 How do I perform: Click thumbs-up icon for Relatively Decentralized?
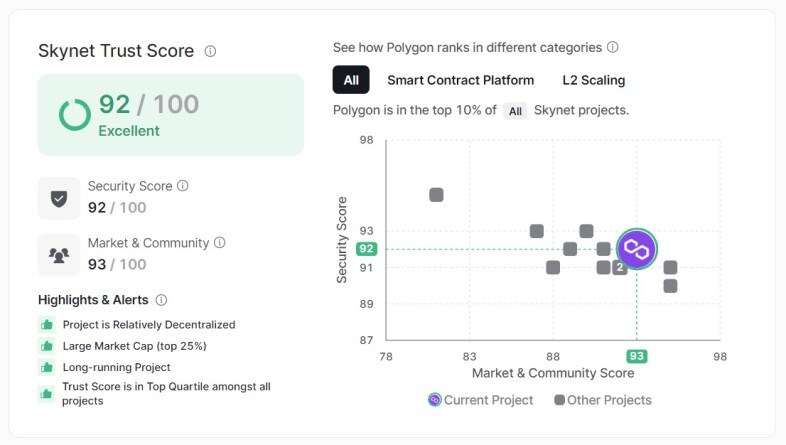(47, 325)
